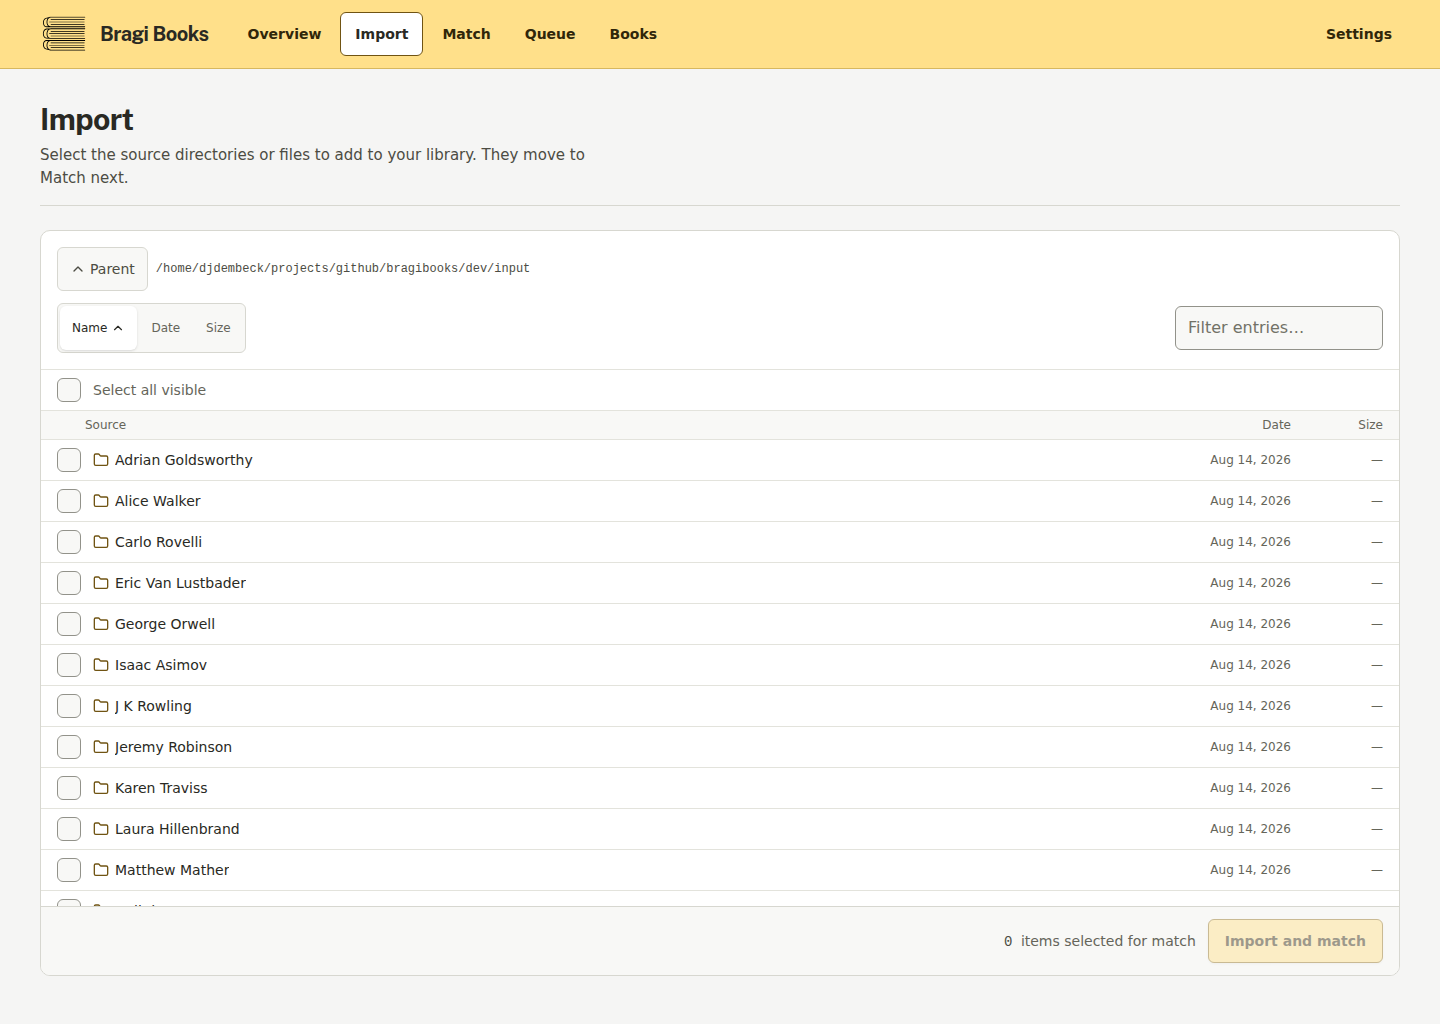Click the folder icon for Adrian Goldsworthy
This screenshot has width=1440, height=1024.
coord(101,460)
